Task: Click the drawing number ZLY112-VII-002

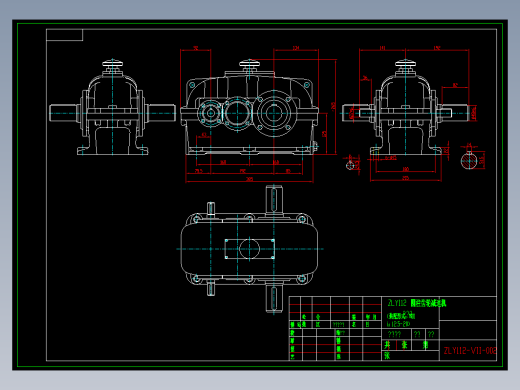Action: [470, 350]
